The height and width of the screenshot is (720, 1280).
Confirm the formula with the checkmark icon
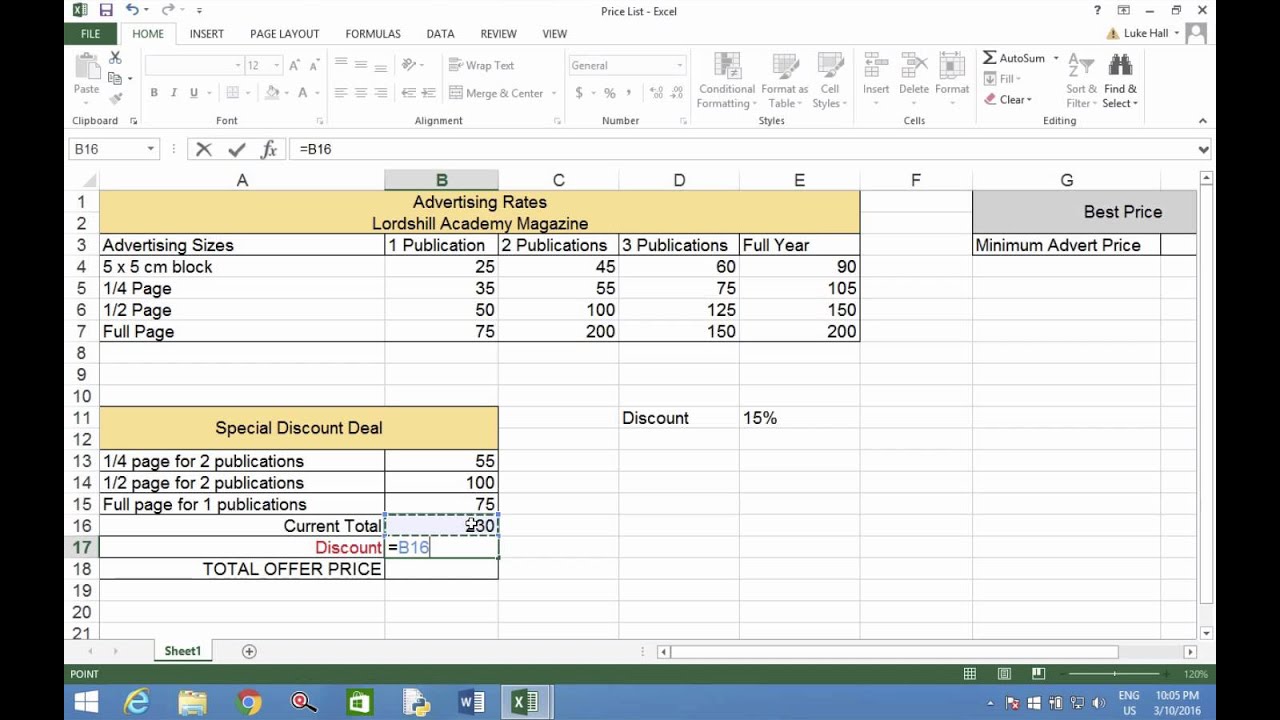pos(236,149)
